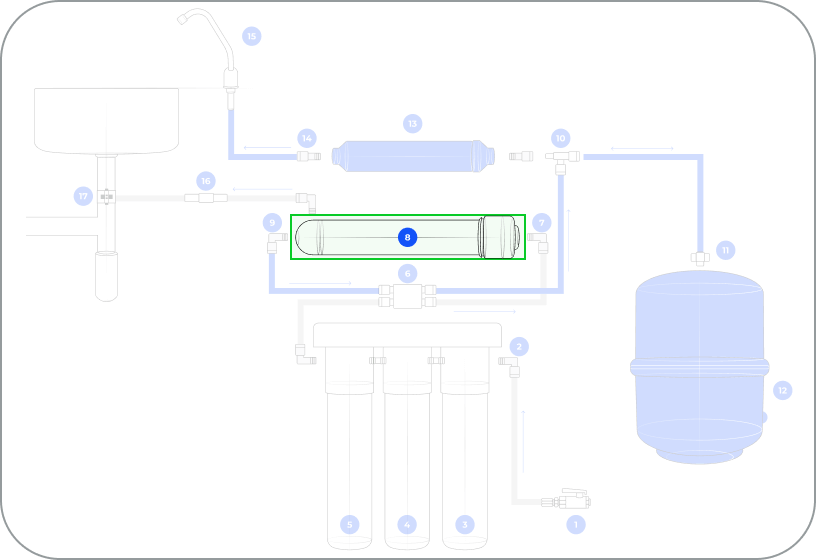Select marker 6 above the four-way valve

[x=406, y=273]
